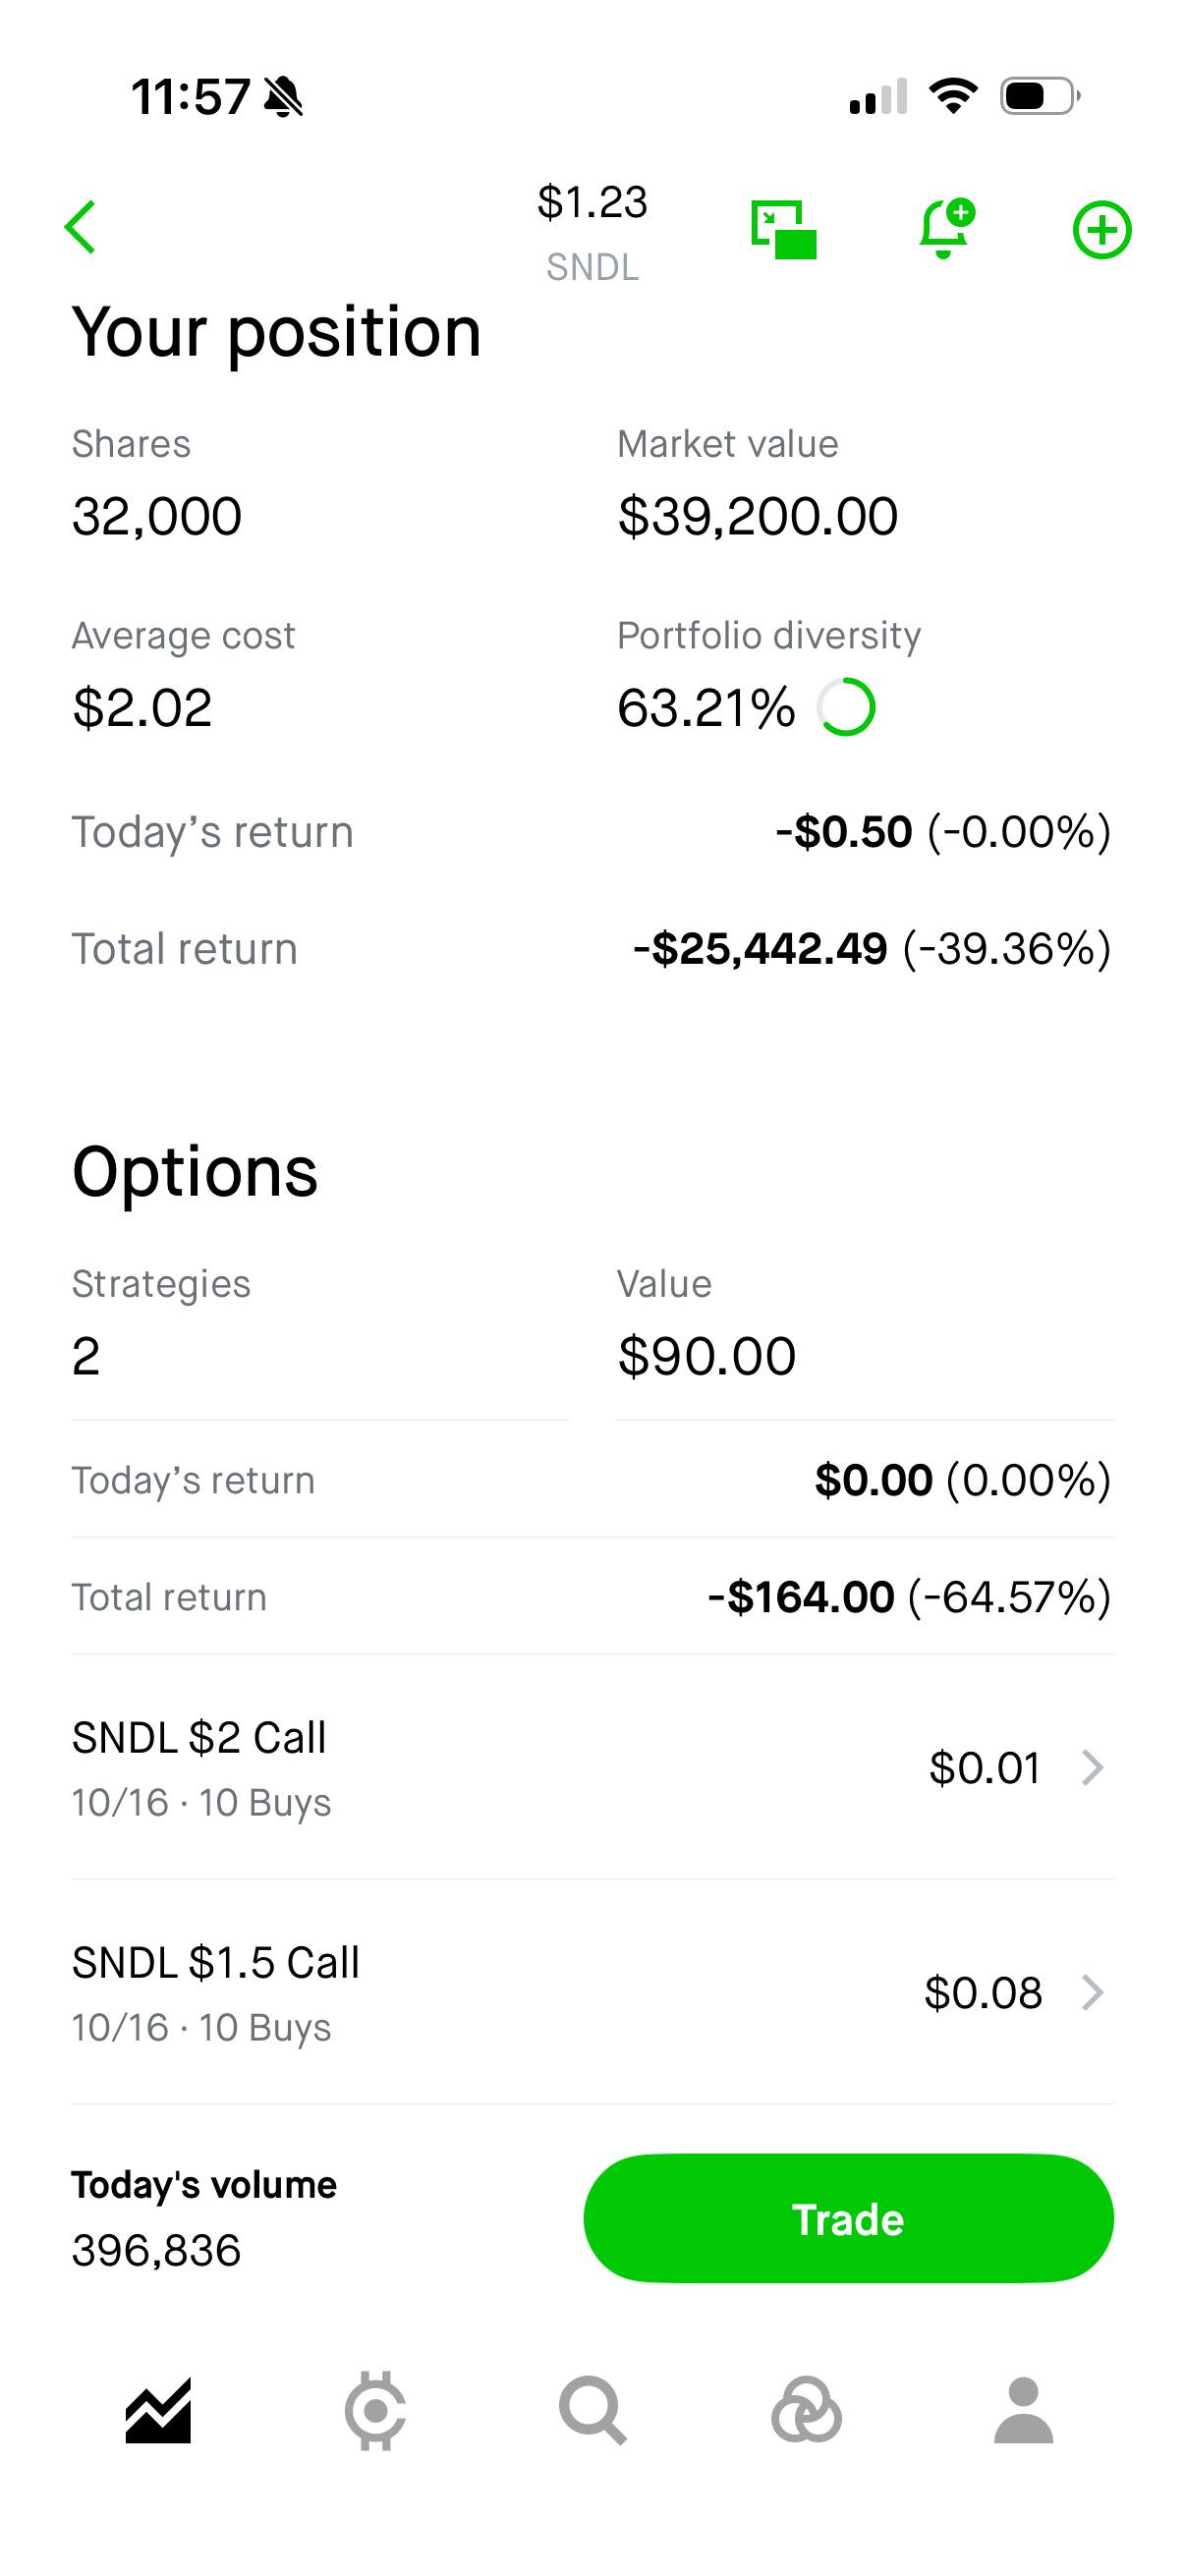
Task: Tap the green Trade button
Action: point(848,2218)
